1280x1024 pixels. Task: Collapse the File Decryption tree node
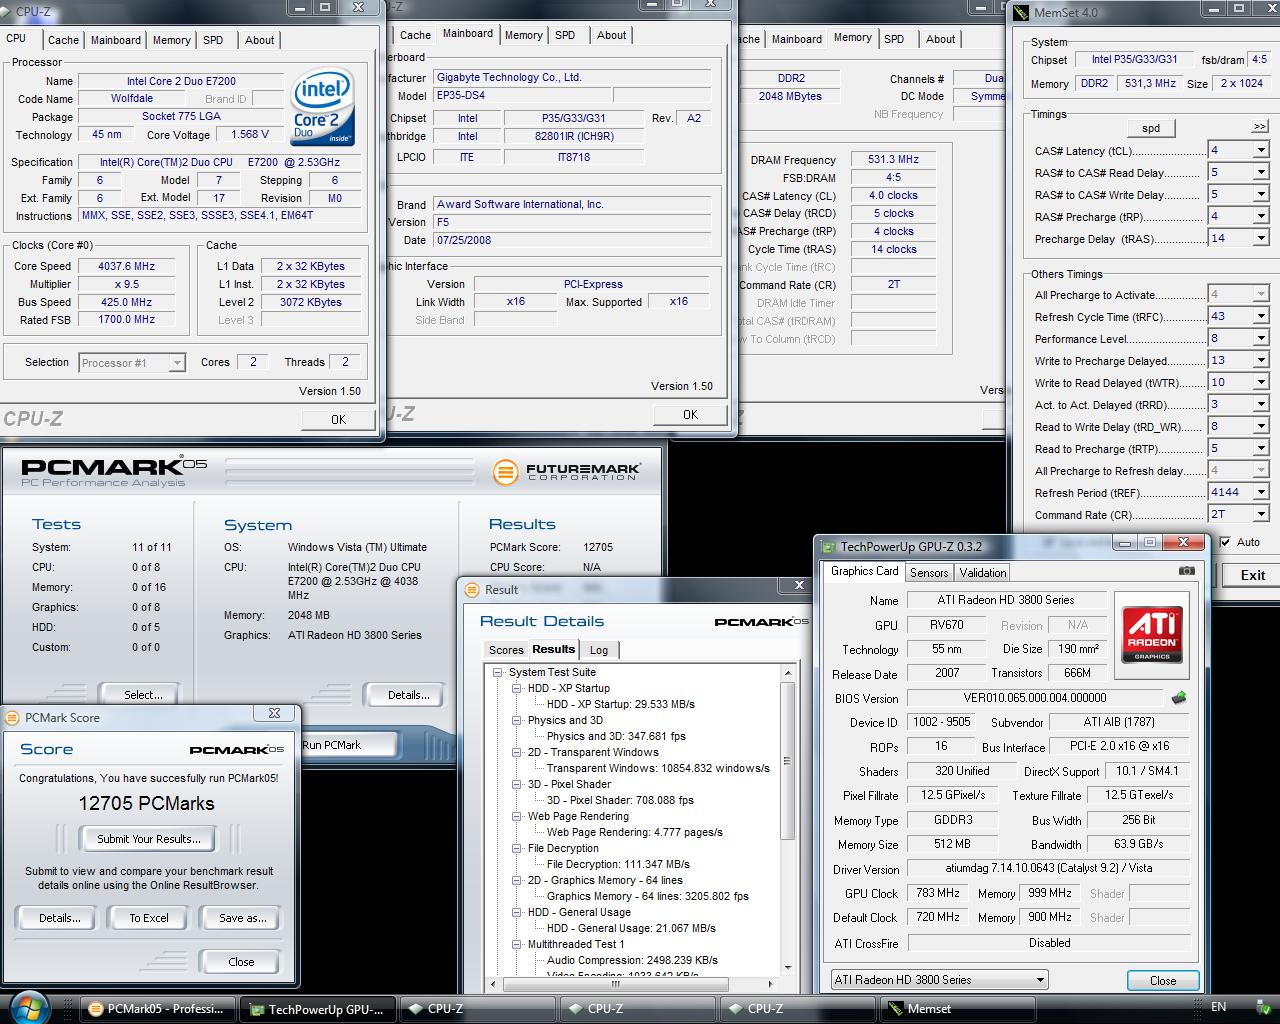[x=517, y=848]
